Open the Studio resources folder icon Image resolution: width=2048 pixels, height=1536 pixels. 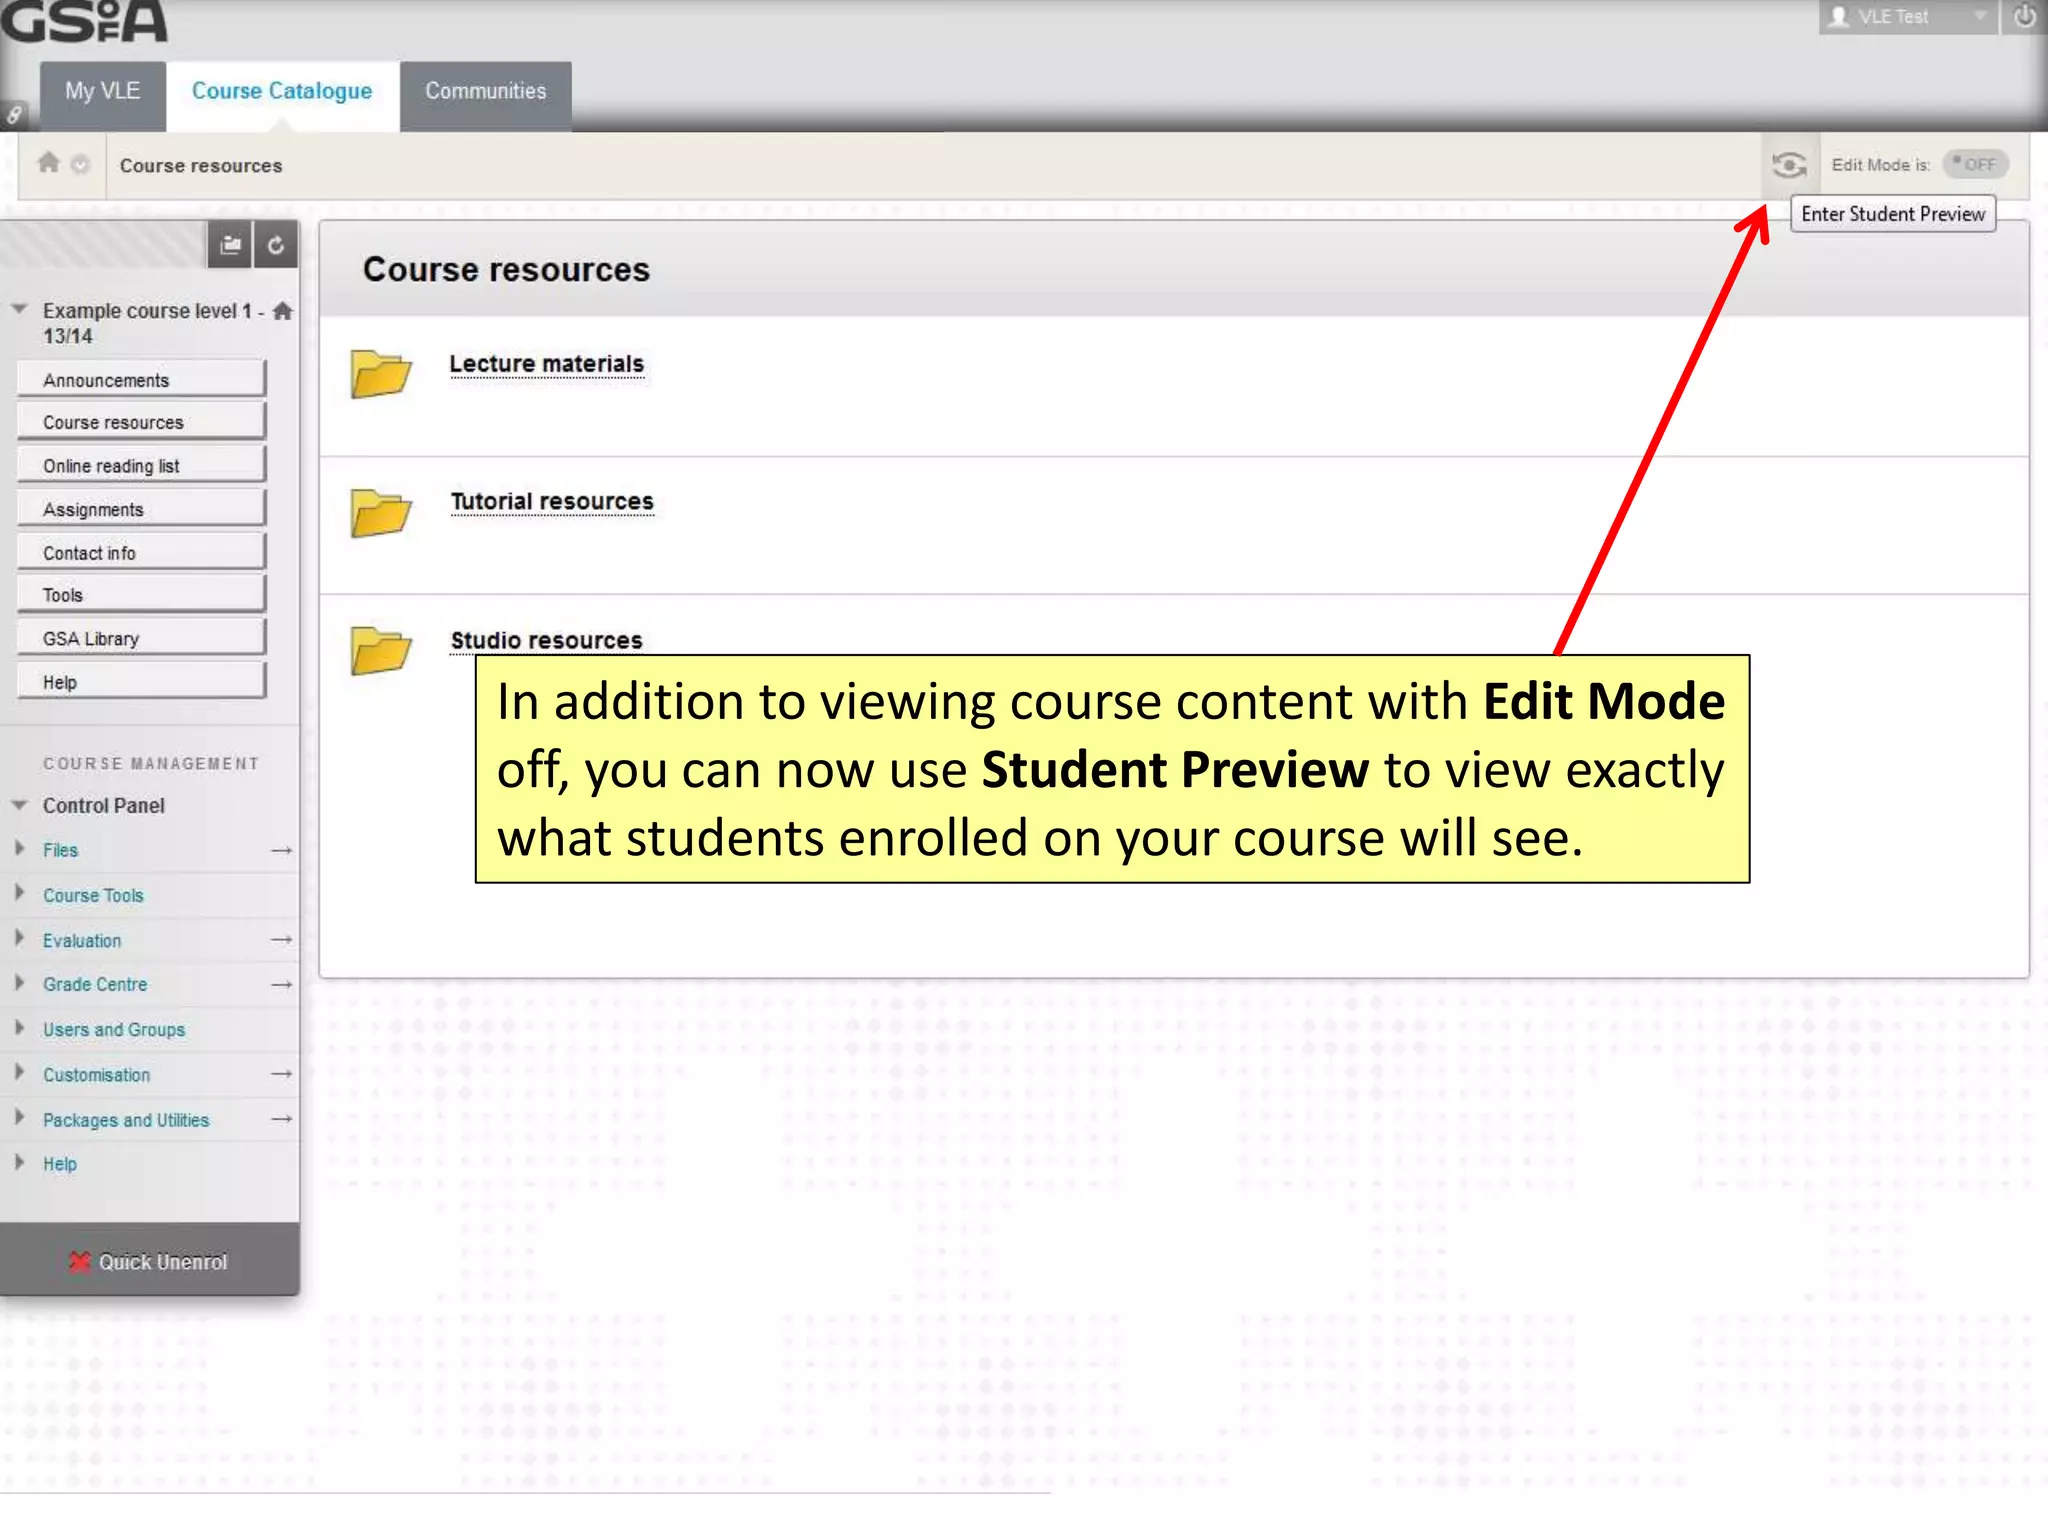pos(380,651)
